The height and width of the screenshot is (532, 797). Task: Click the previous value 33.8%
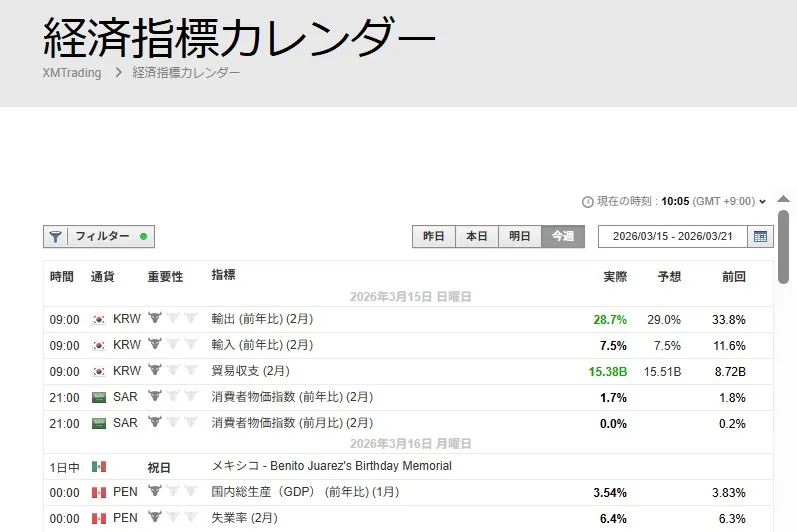pos(729,320)
